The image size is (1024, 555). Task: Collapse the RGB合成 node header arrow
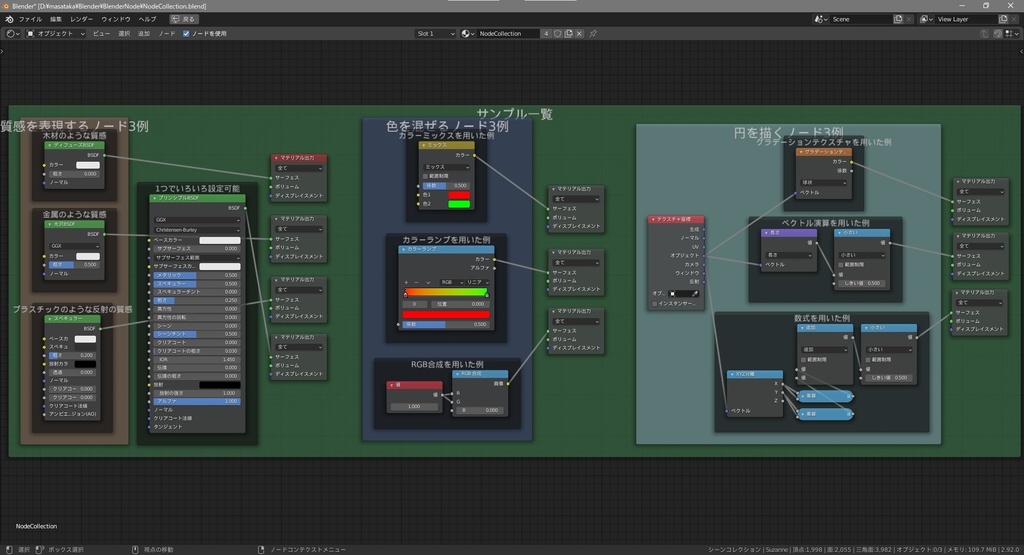coord(457,374)
